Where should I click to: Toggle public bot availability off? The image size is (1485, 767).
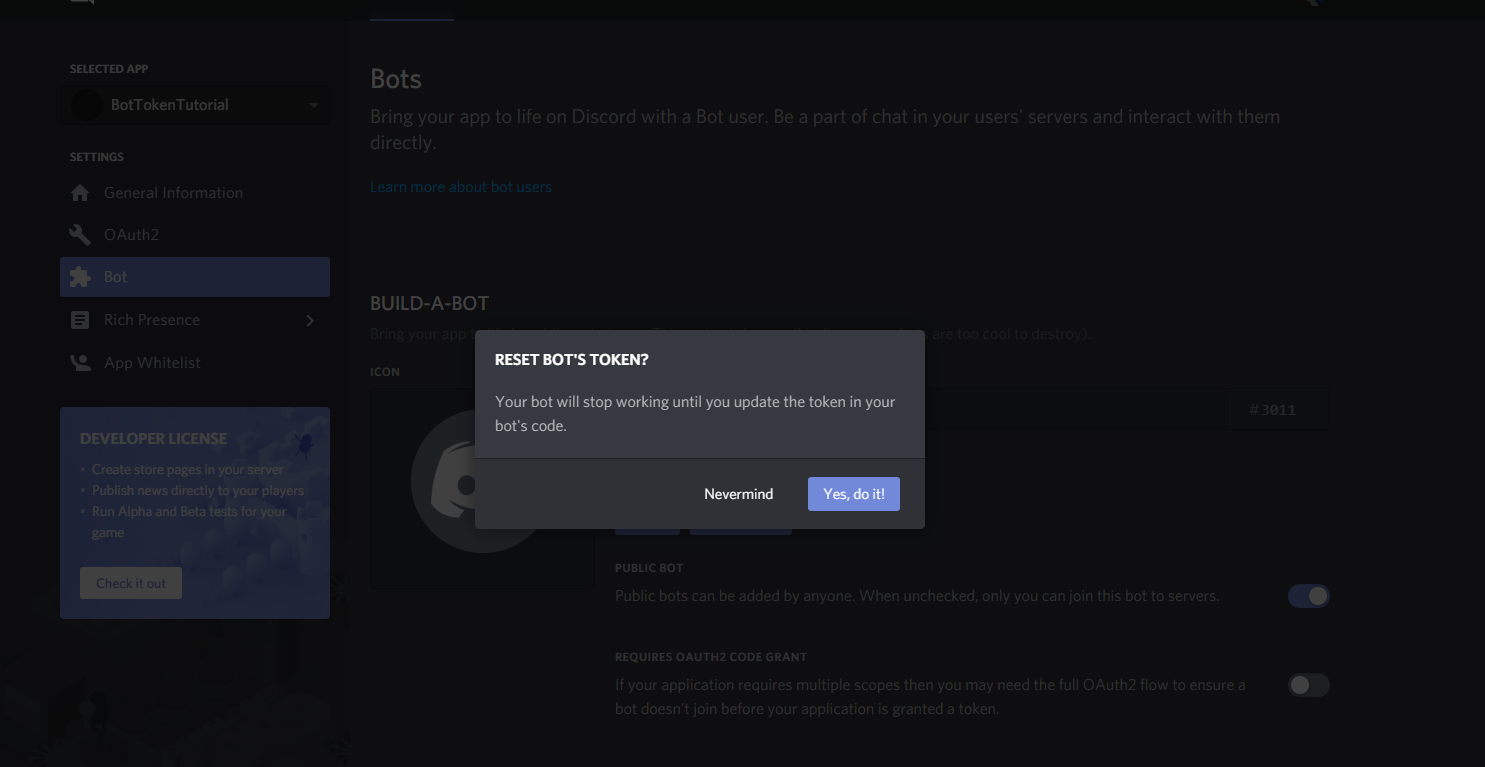click(1309, 595)
